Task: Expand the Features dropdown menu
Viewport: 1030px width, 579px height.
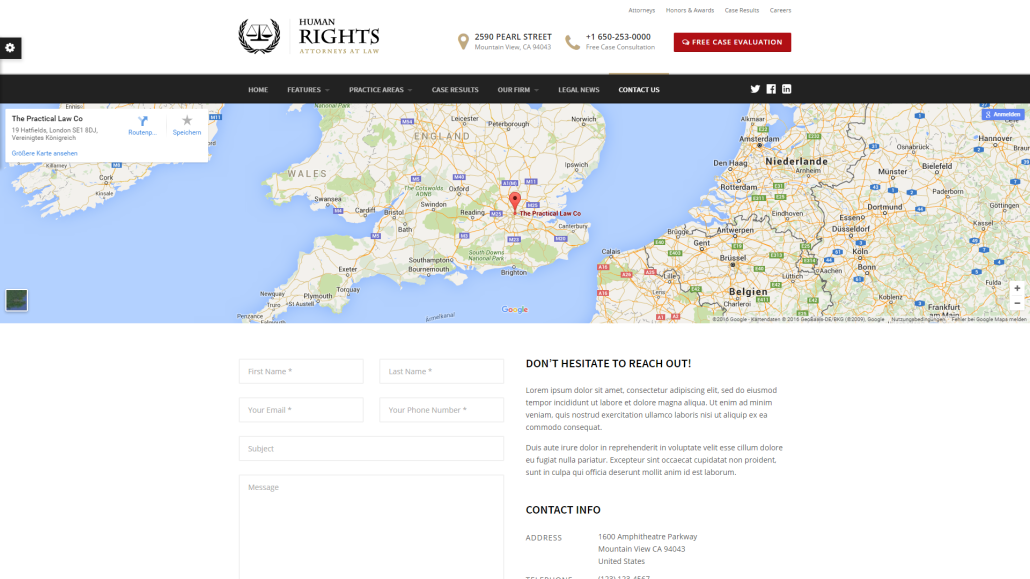Action: pyautogui.click(x=308, y=90)
